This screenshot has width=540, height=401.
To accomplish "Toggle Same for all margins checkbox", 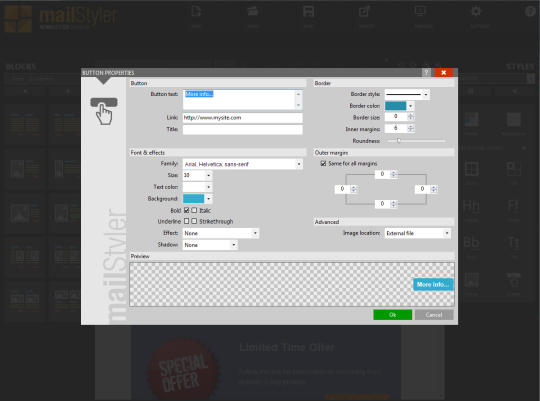I will point(323,163).
